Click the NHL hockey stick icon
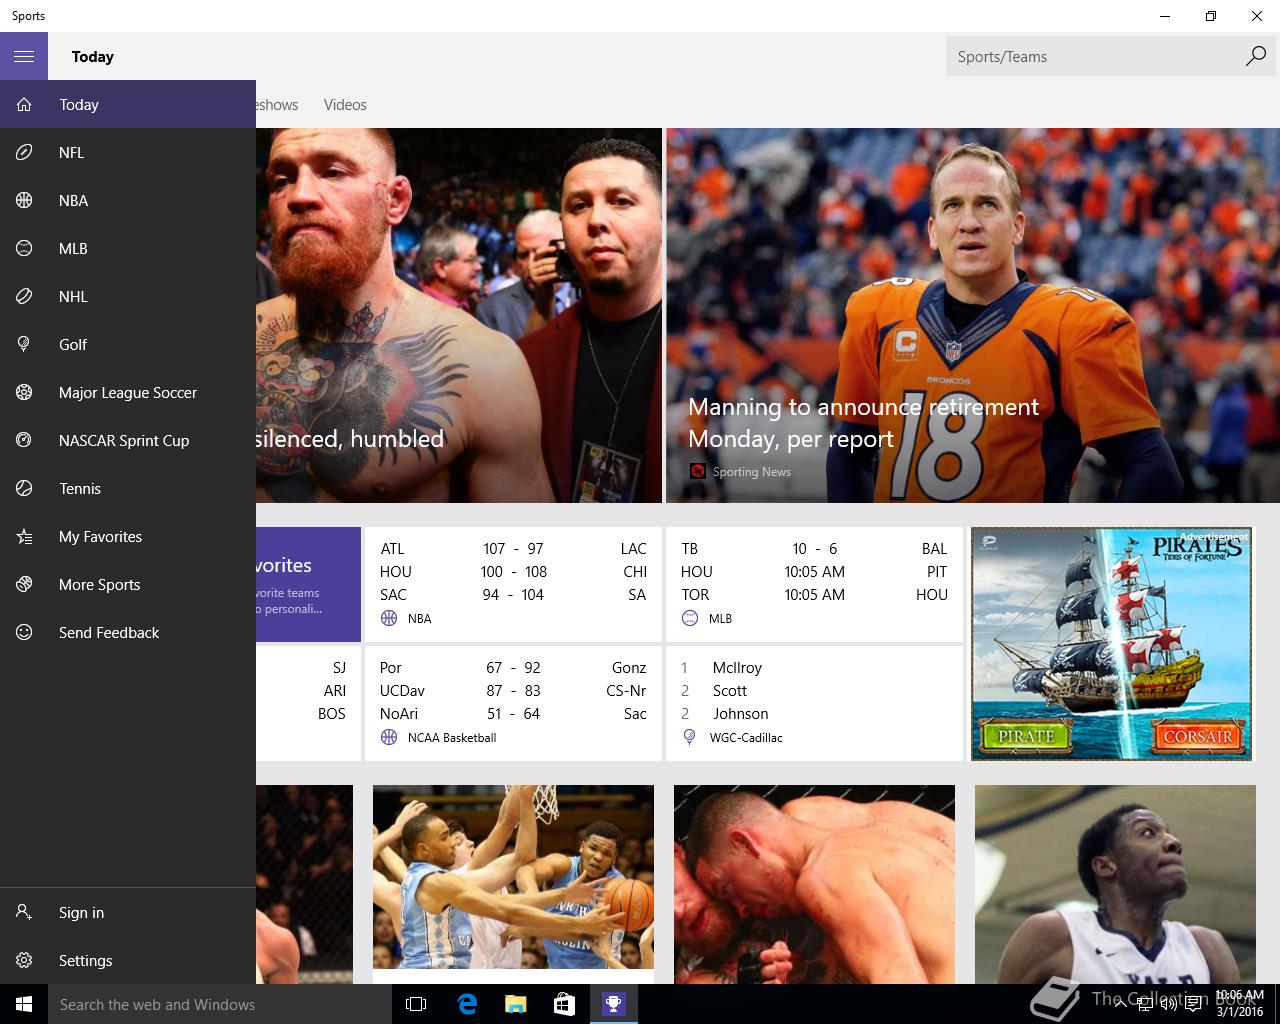Viewport: 1280px width, 1024px height. [x=24, y=296]
